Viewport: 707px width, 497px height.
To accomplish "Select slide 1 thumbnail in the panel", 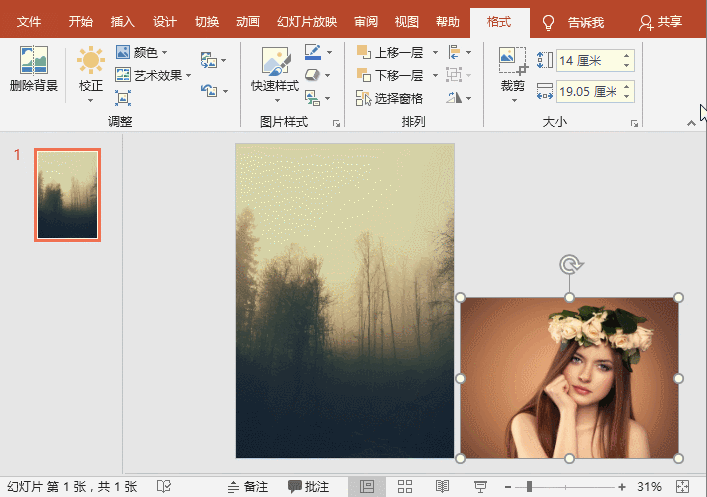I will pos(68,195).
